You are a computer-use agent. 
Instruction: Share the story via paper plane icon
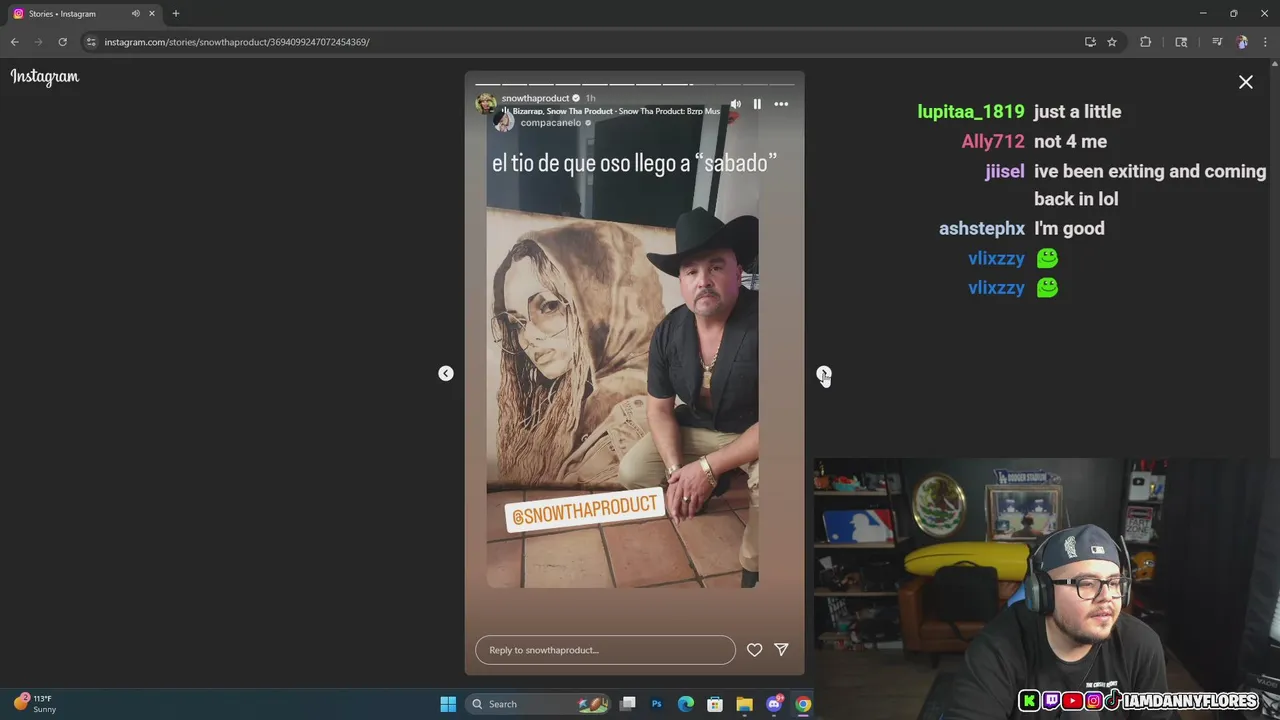coord(781,650)
